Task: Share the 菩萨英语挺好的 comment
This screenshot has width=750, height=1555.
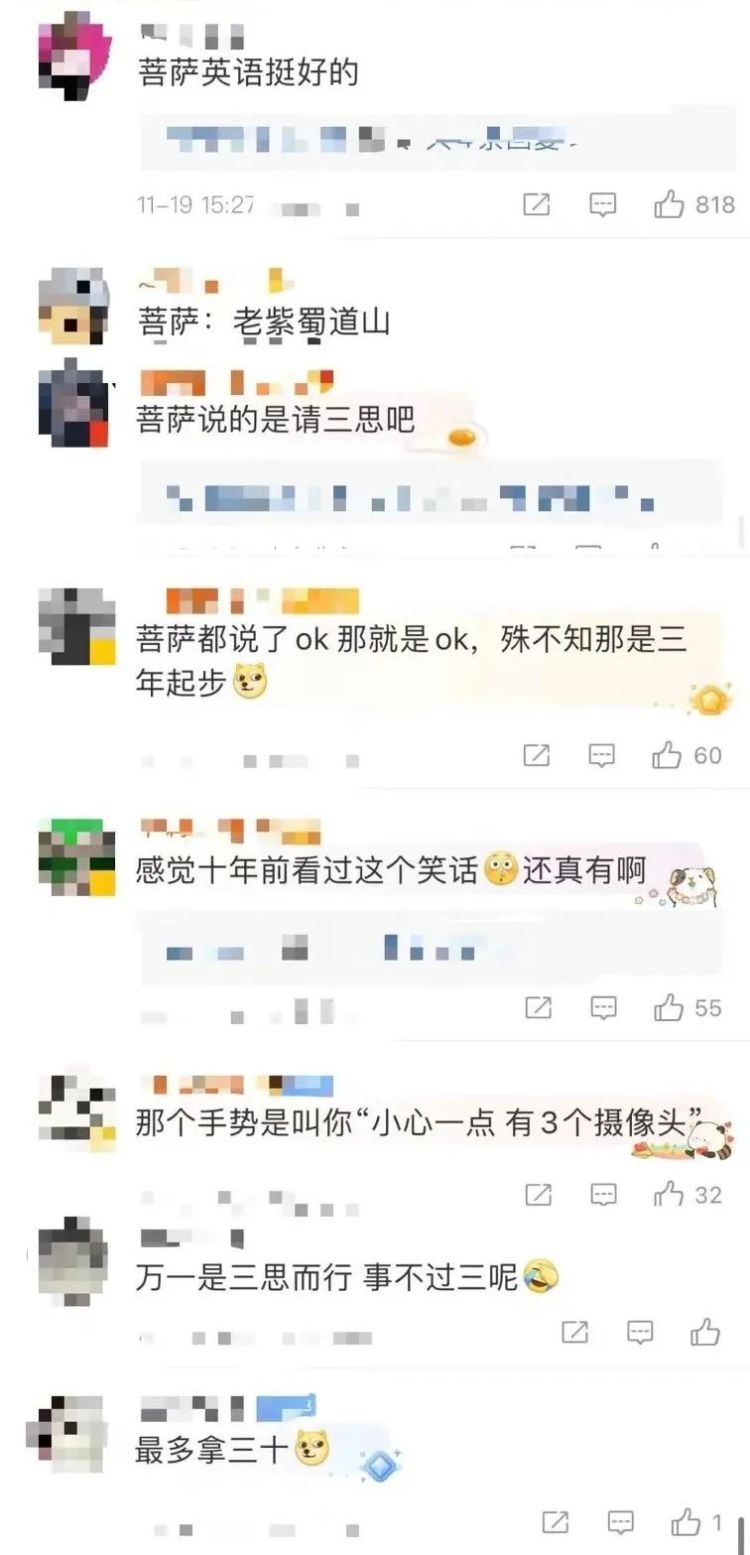Action: pos(537,205)
